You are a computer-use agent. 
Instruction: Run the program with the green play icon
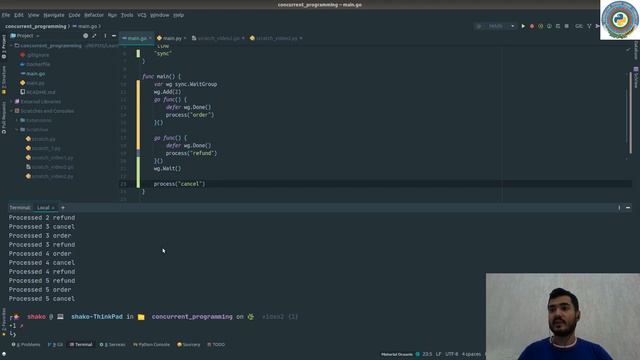[x=523, y=26]
